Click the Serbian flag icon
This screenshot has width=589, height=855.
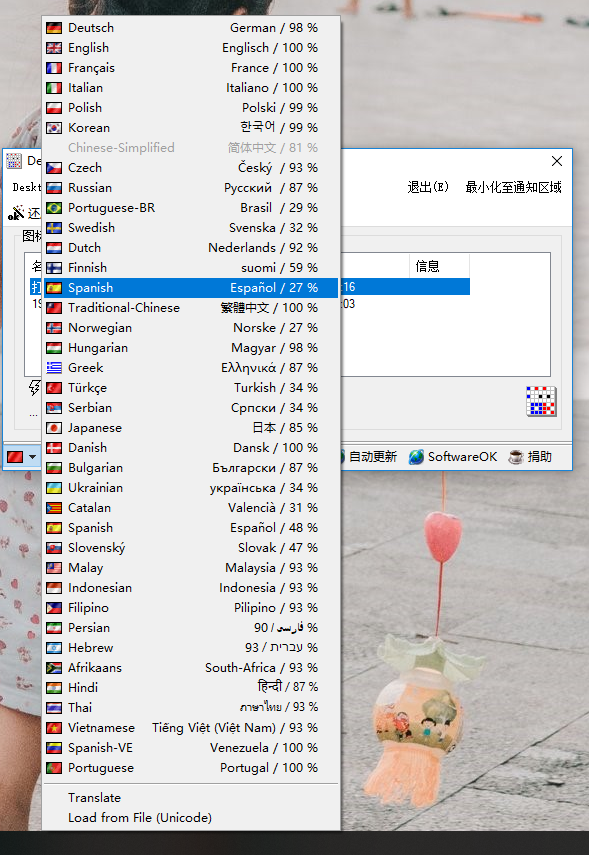tap(54, 408)
